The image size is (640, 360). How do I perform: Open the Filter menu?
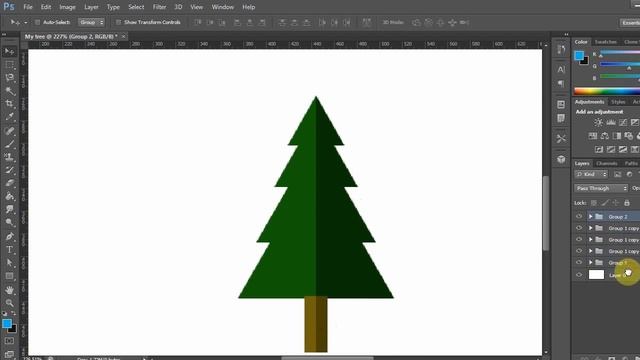coord(159,7)
